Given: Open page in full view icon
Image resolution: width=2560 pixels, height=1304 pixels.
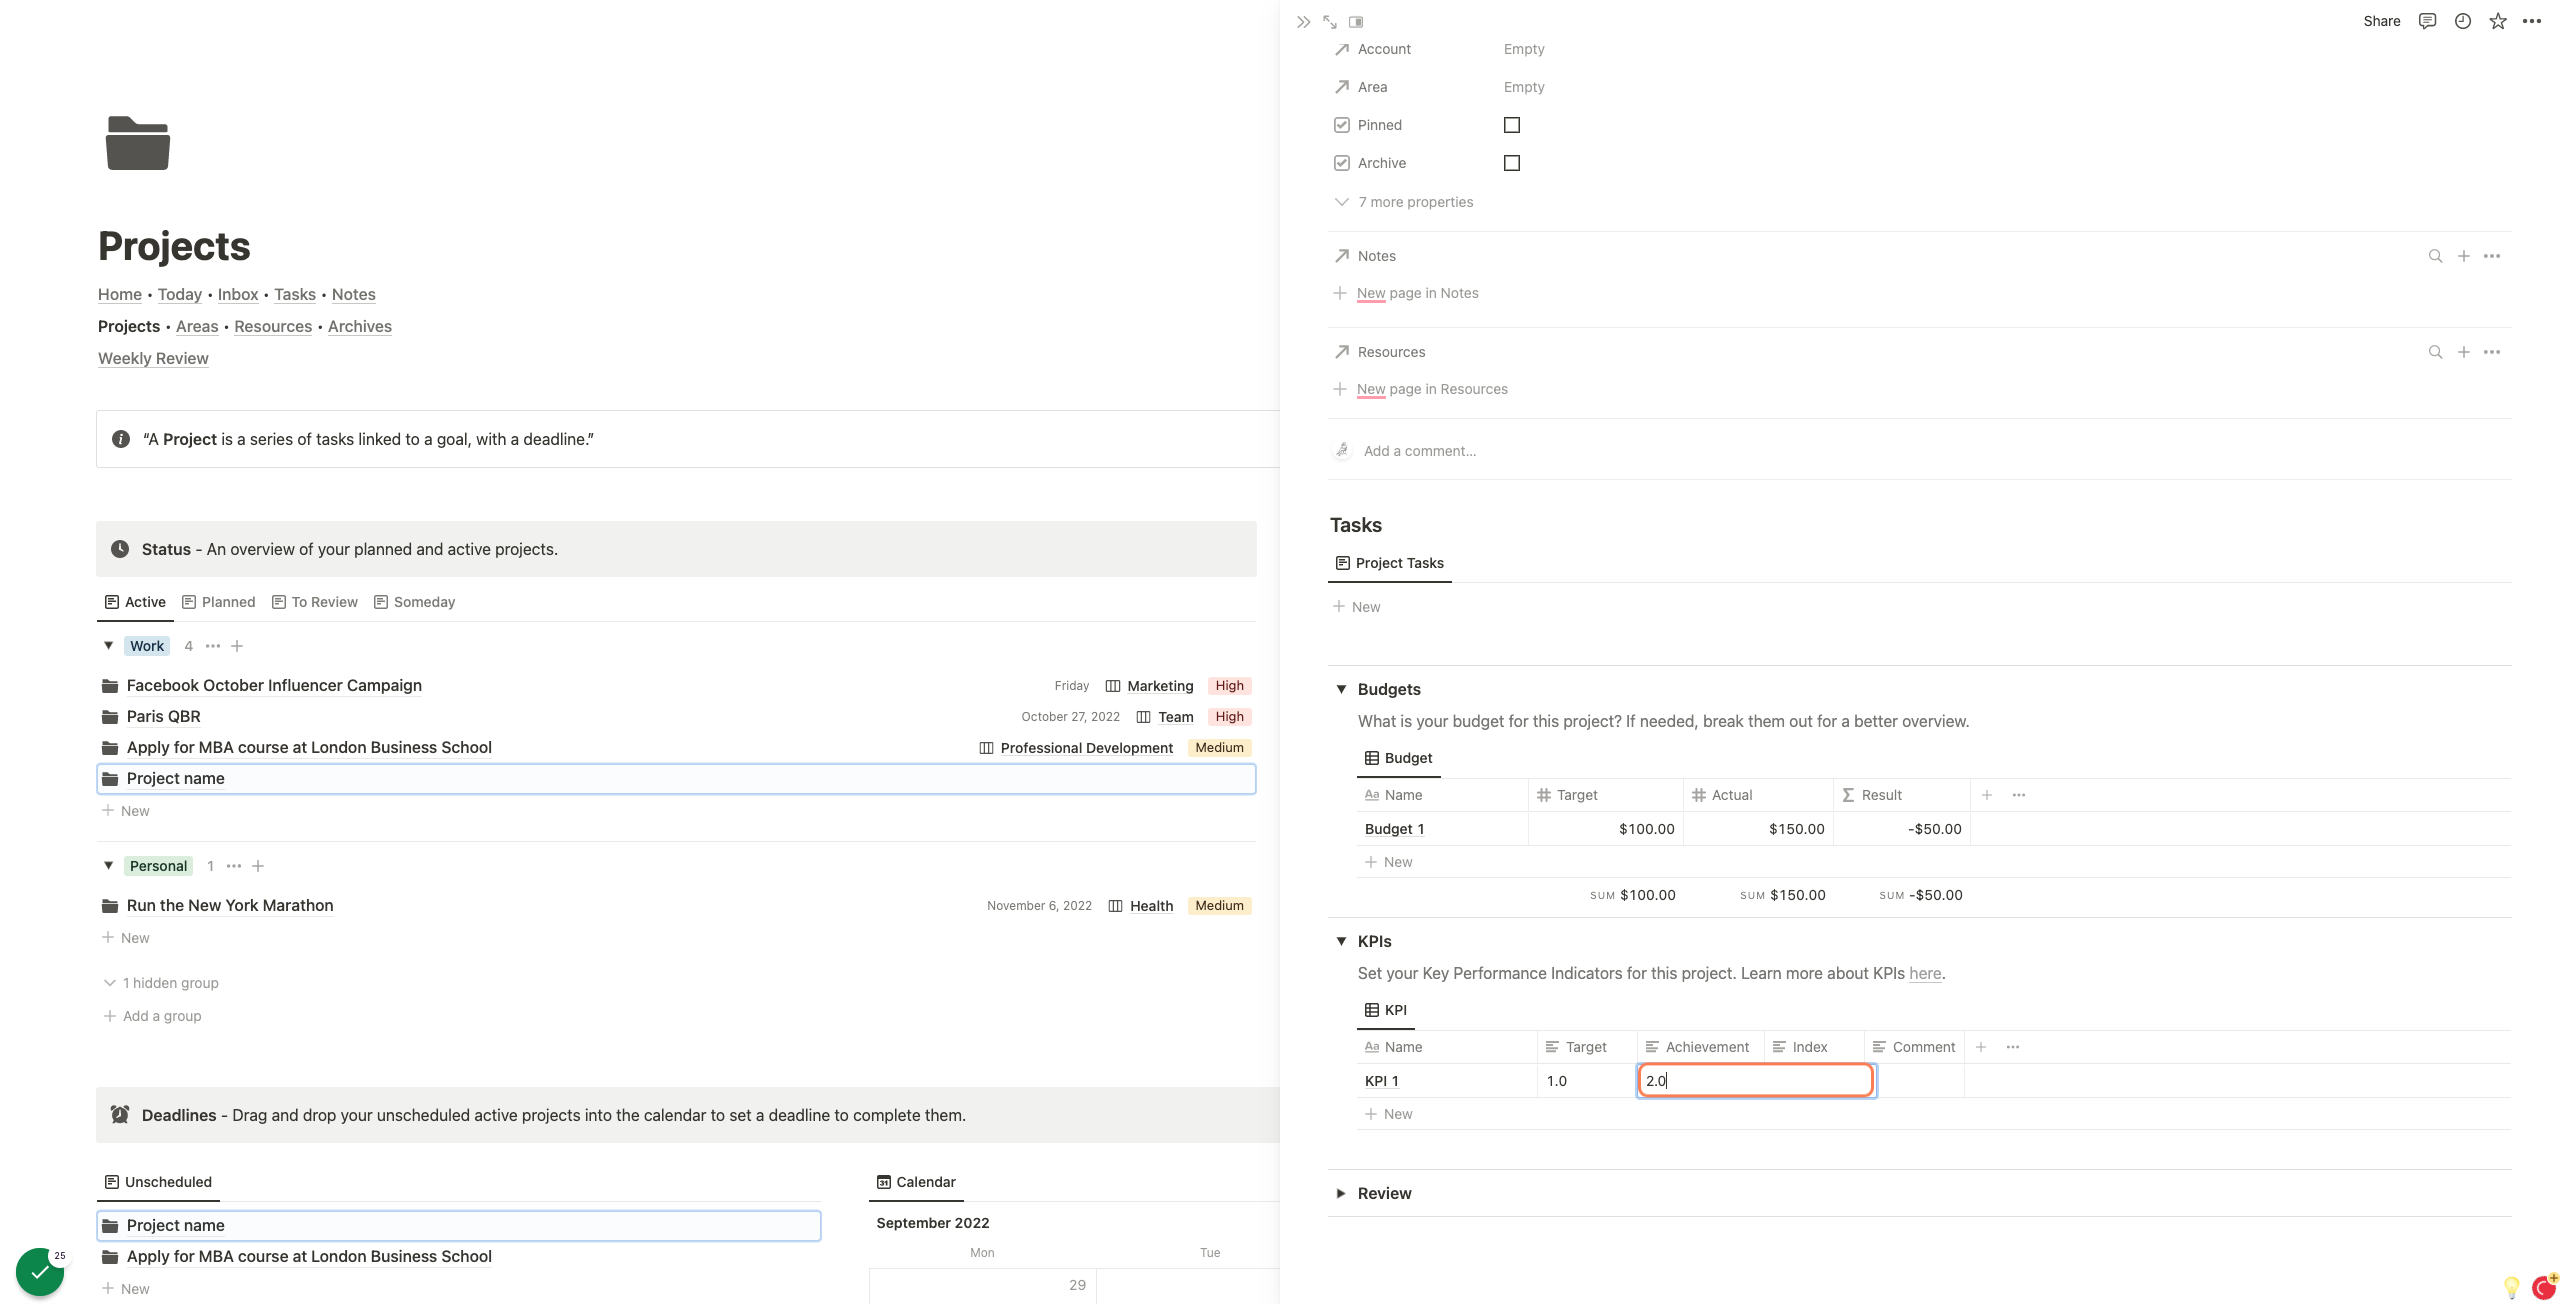Looking at the screenshot, I should click(x=1330, y=22).
